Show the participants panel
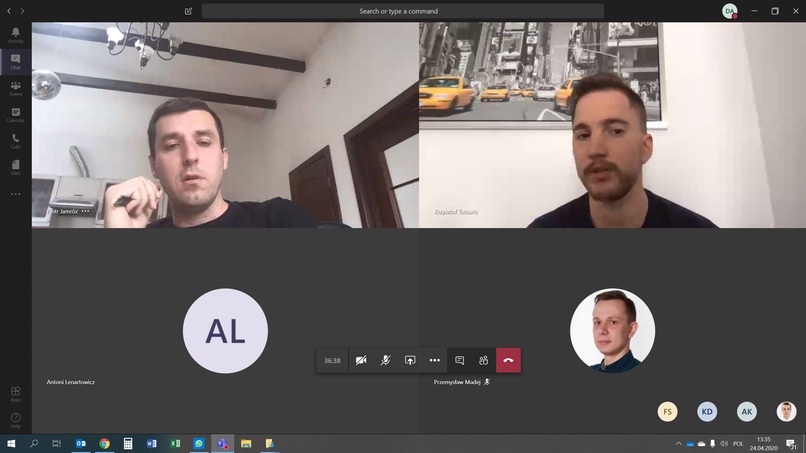Screen dimensions: 806x453 coord(484,360)
